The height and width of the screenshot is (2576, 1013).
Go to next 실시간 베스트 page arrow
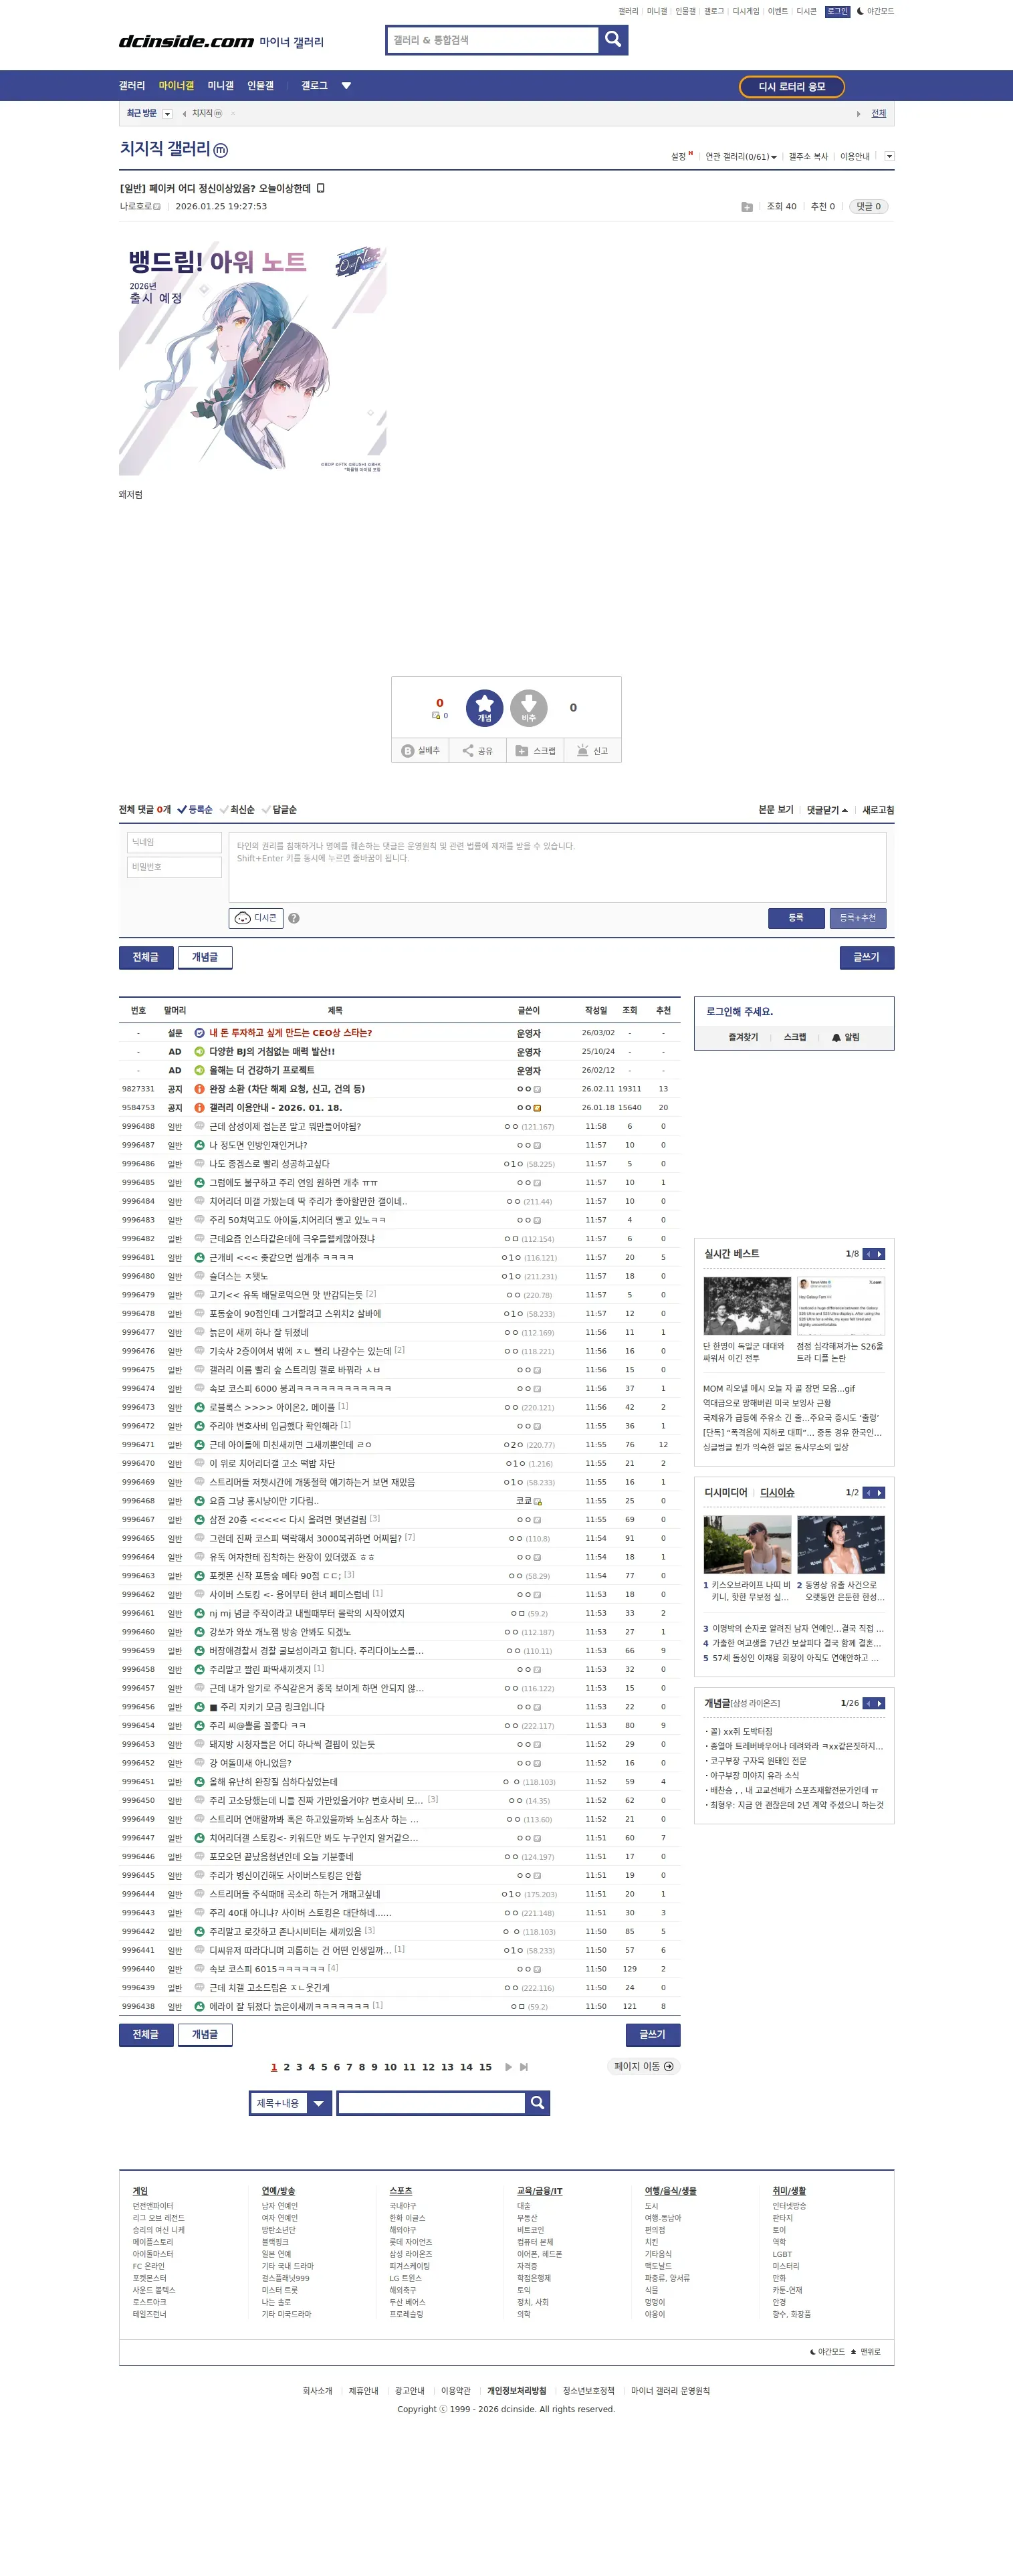coord(880,1254)
